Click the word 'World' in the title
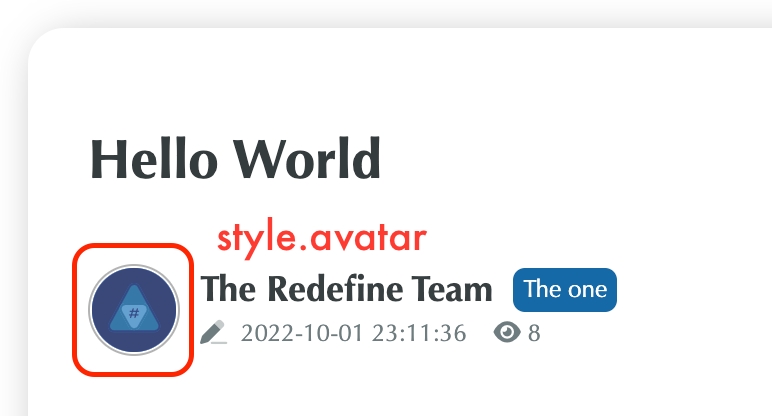The image size is (772, 416). [x=307, y=160]
